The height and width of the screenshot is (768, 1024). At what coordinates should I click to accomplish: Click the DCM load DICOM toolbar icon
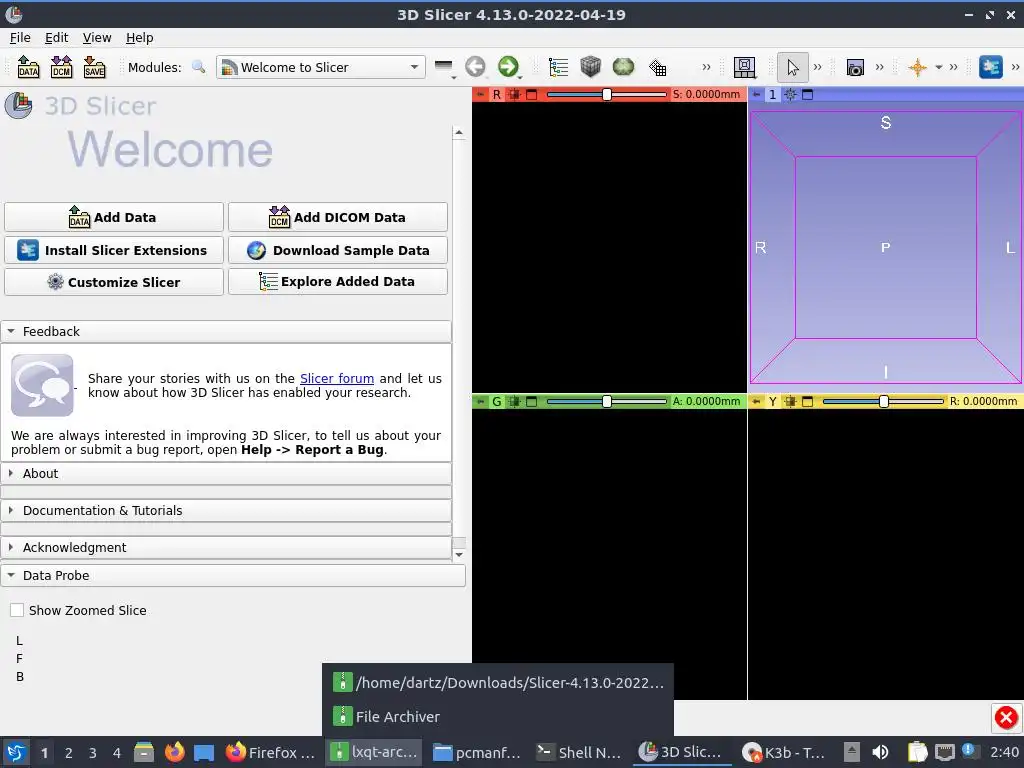[61, 67]
